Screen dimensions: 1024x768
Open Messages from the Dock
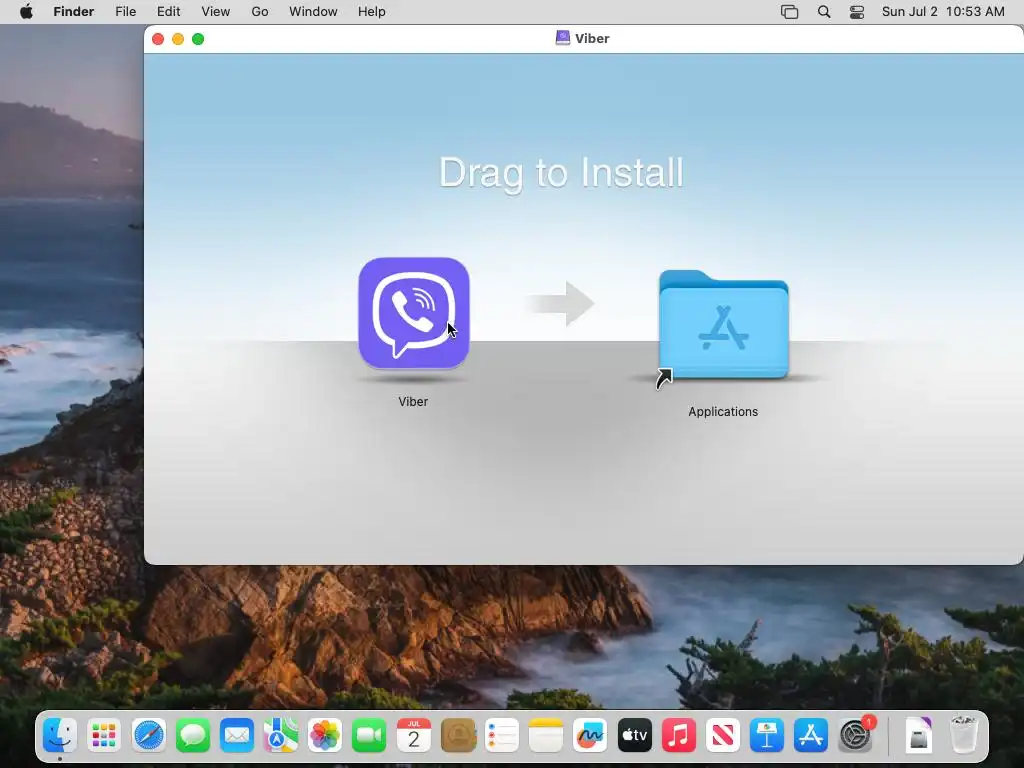[193, 736]
